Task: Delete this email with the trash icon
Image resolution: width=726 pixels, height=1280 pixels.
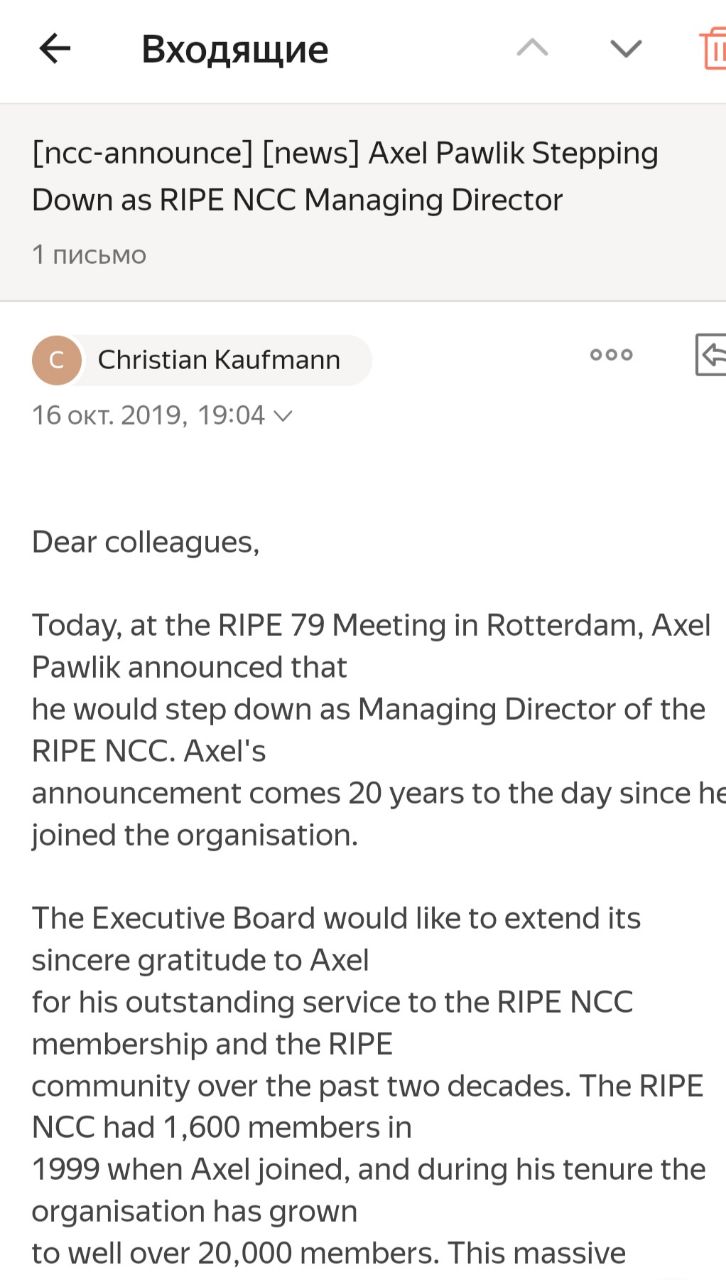Action: (713, 49)
